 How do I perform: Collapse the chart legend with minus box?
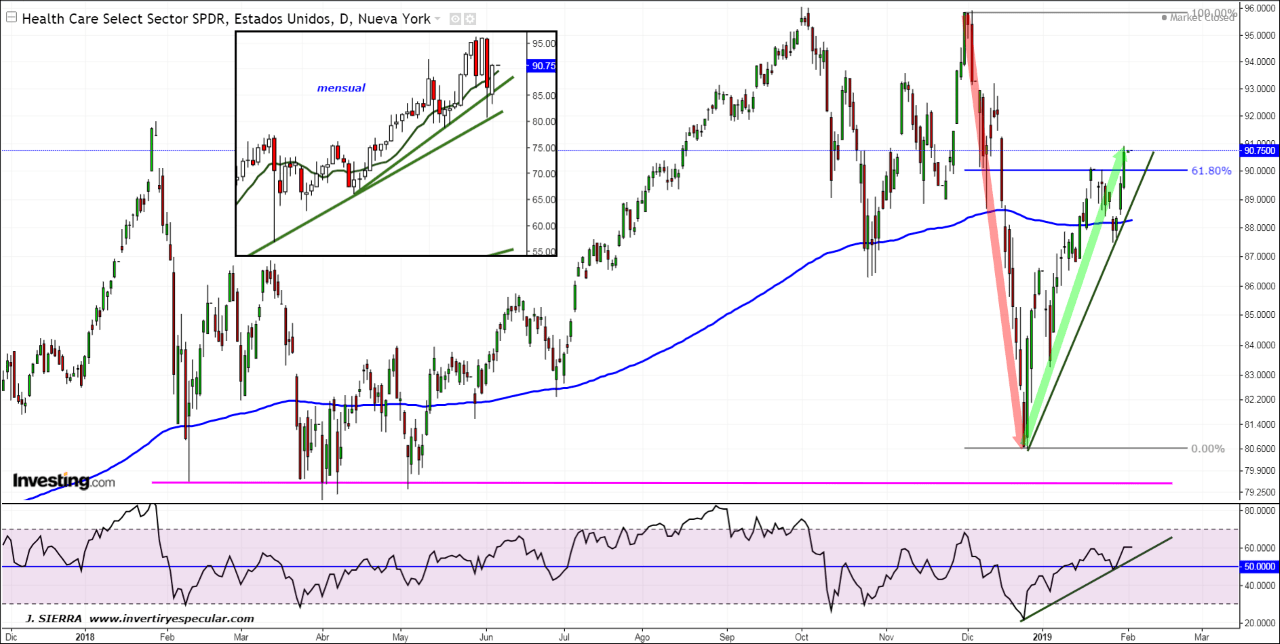click(10, 18)
